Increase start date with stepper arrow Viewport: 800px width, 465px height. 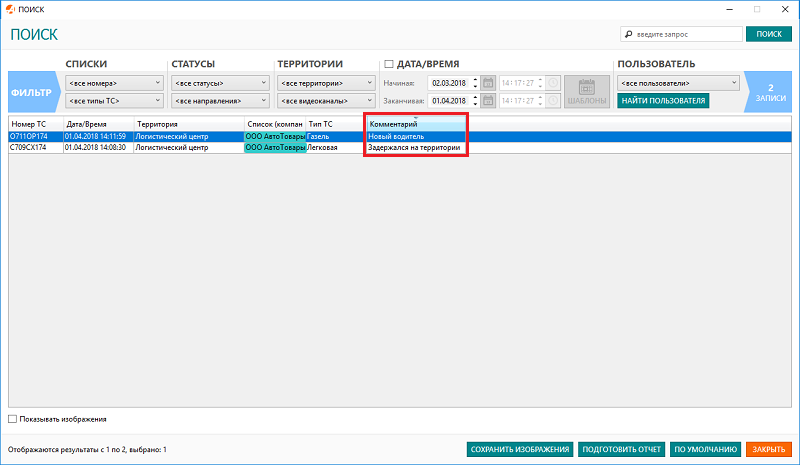(x=476, y=80)
